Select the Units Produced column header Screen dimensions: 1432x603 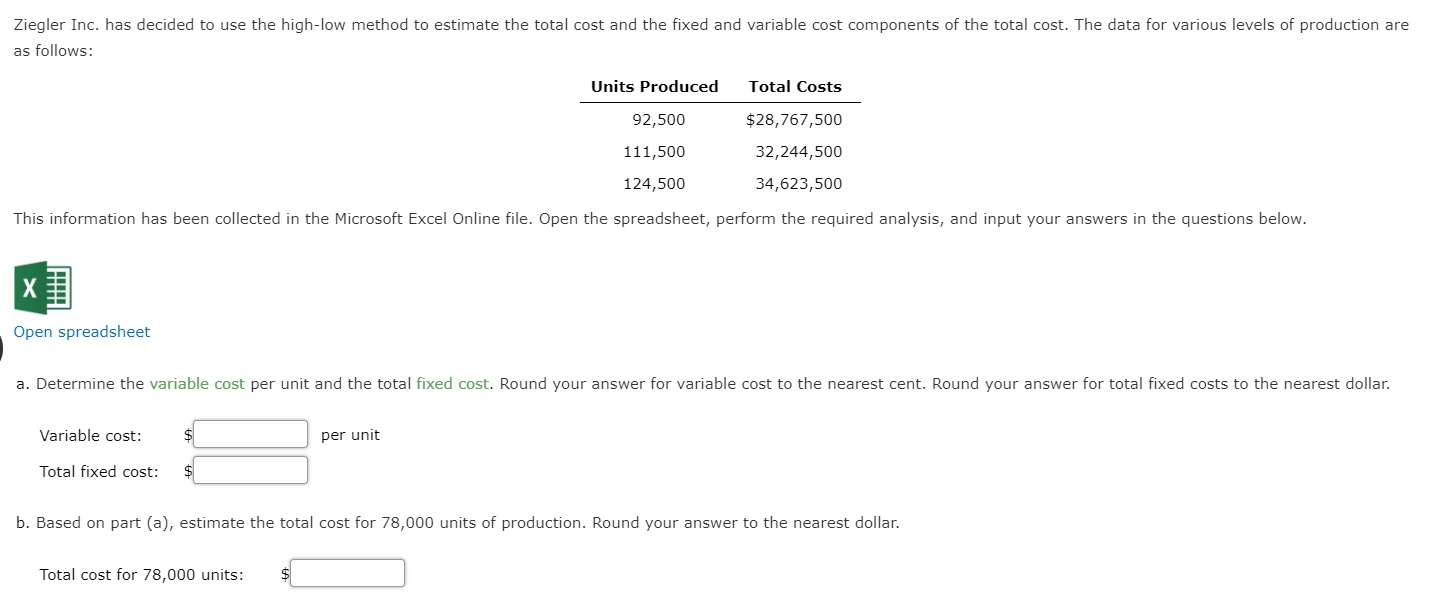point(654,87)
